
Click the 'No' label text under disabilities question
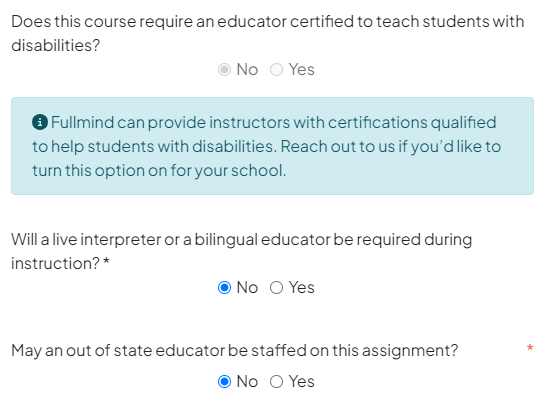coord(247,70)
